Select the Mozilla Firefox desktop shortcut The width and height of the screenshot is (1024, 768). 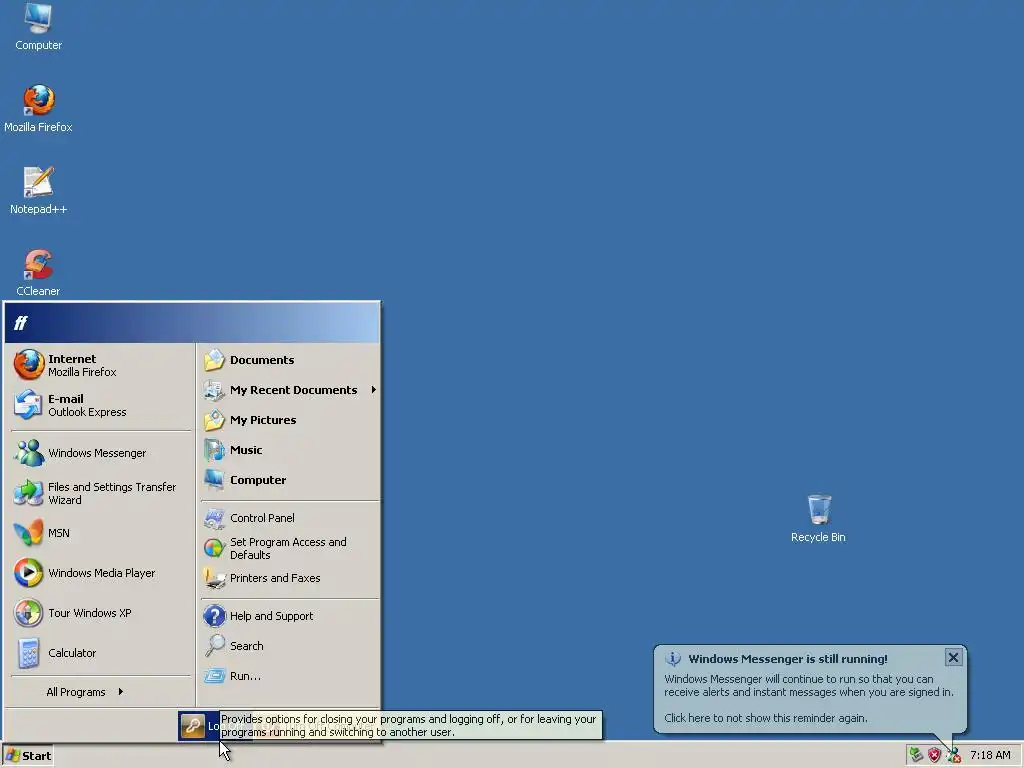[x=38, y=108]
